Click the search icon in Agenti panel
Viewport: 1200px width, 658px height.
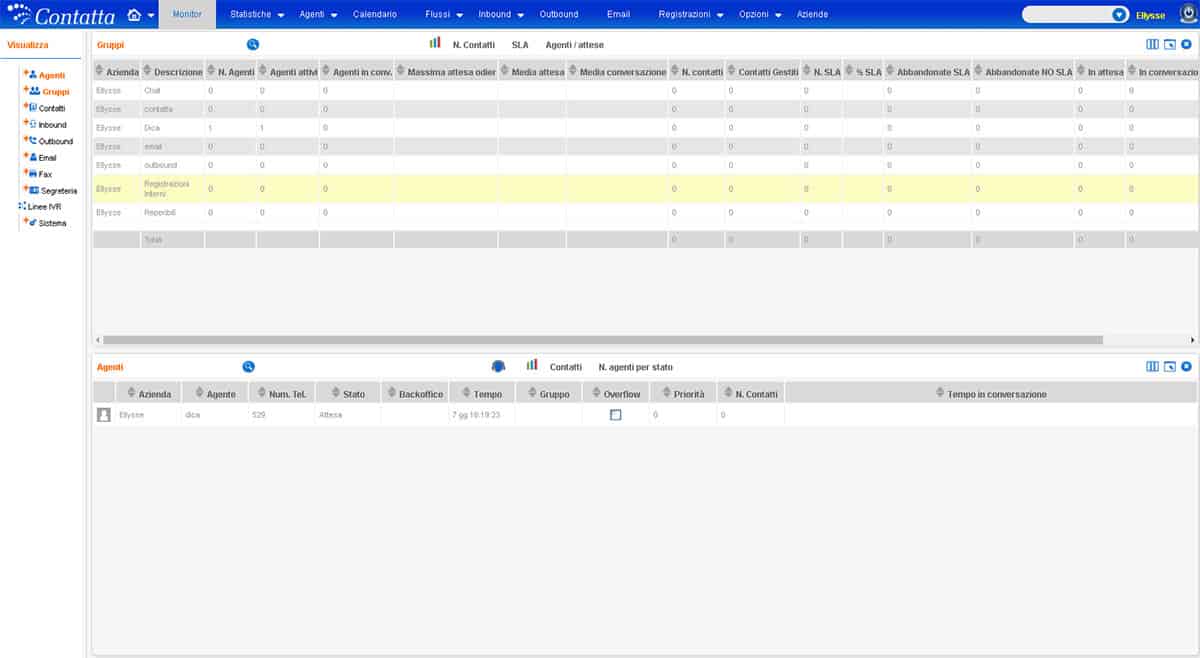point(249,367)
